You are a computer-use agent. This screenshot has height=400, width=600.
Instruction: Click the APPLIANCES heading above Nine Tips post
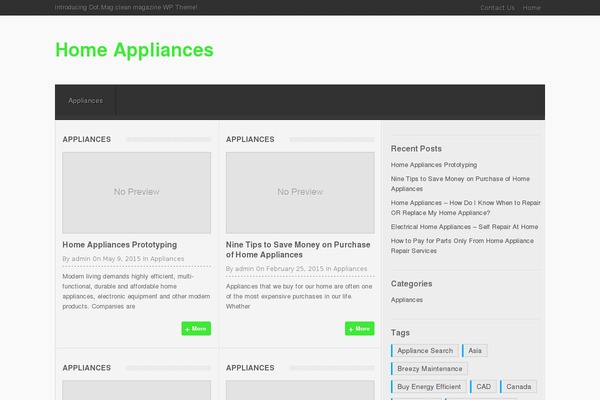(250, 139)
